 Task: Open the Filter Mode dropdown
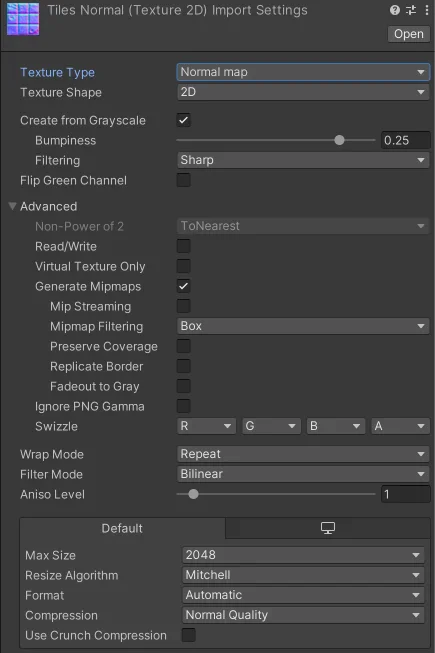tap(303, 474)
